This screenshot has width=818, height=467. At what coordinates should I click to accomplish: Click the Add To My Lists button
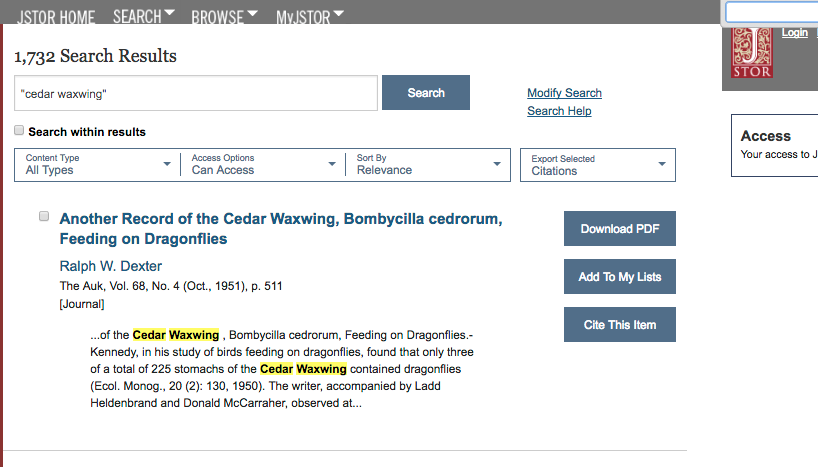[620, 277]
